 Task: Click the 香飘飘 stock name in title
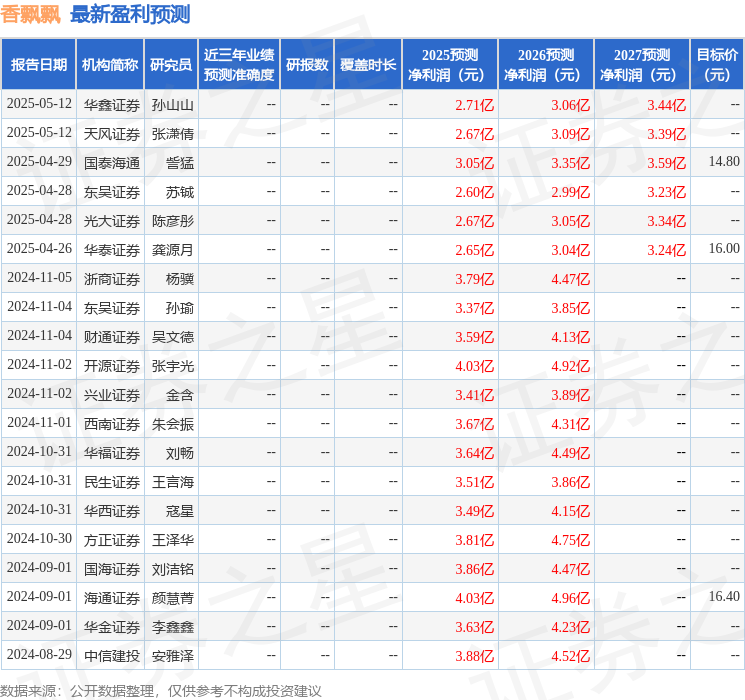[x=30, y=14]
